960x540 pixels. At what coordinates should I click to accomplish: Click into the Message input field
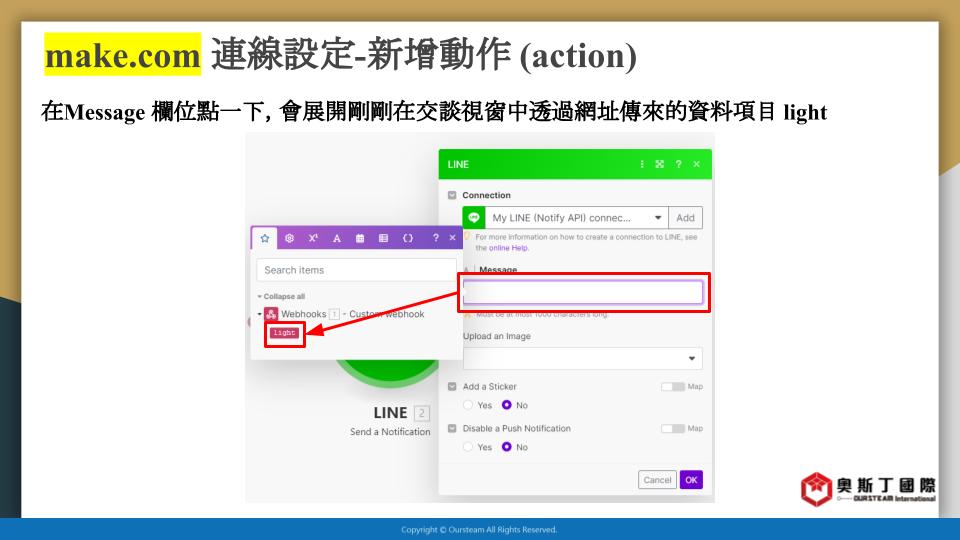[583, 292]
